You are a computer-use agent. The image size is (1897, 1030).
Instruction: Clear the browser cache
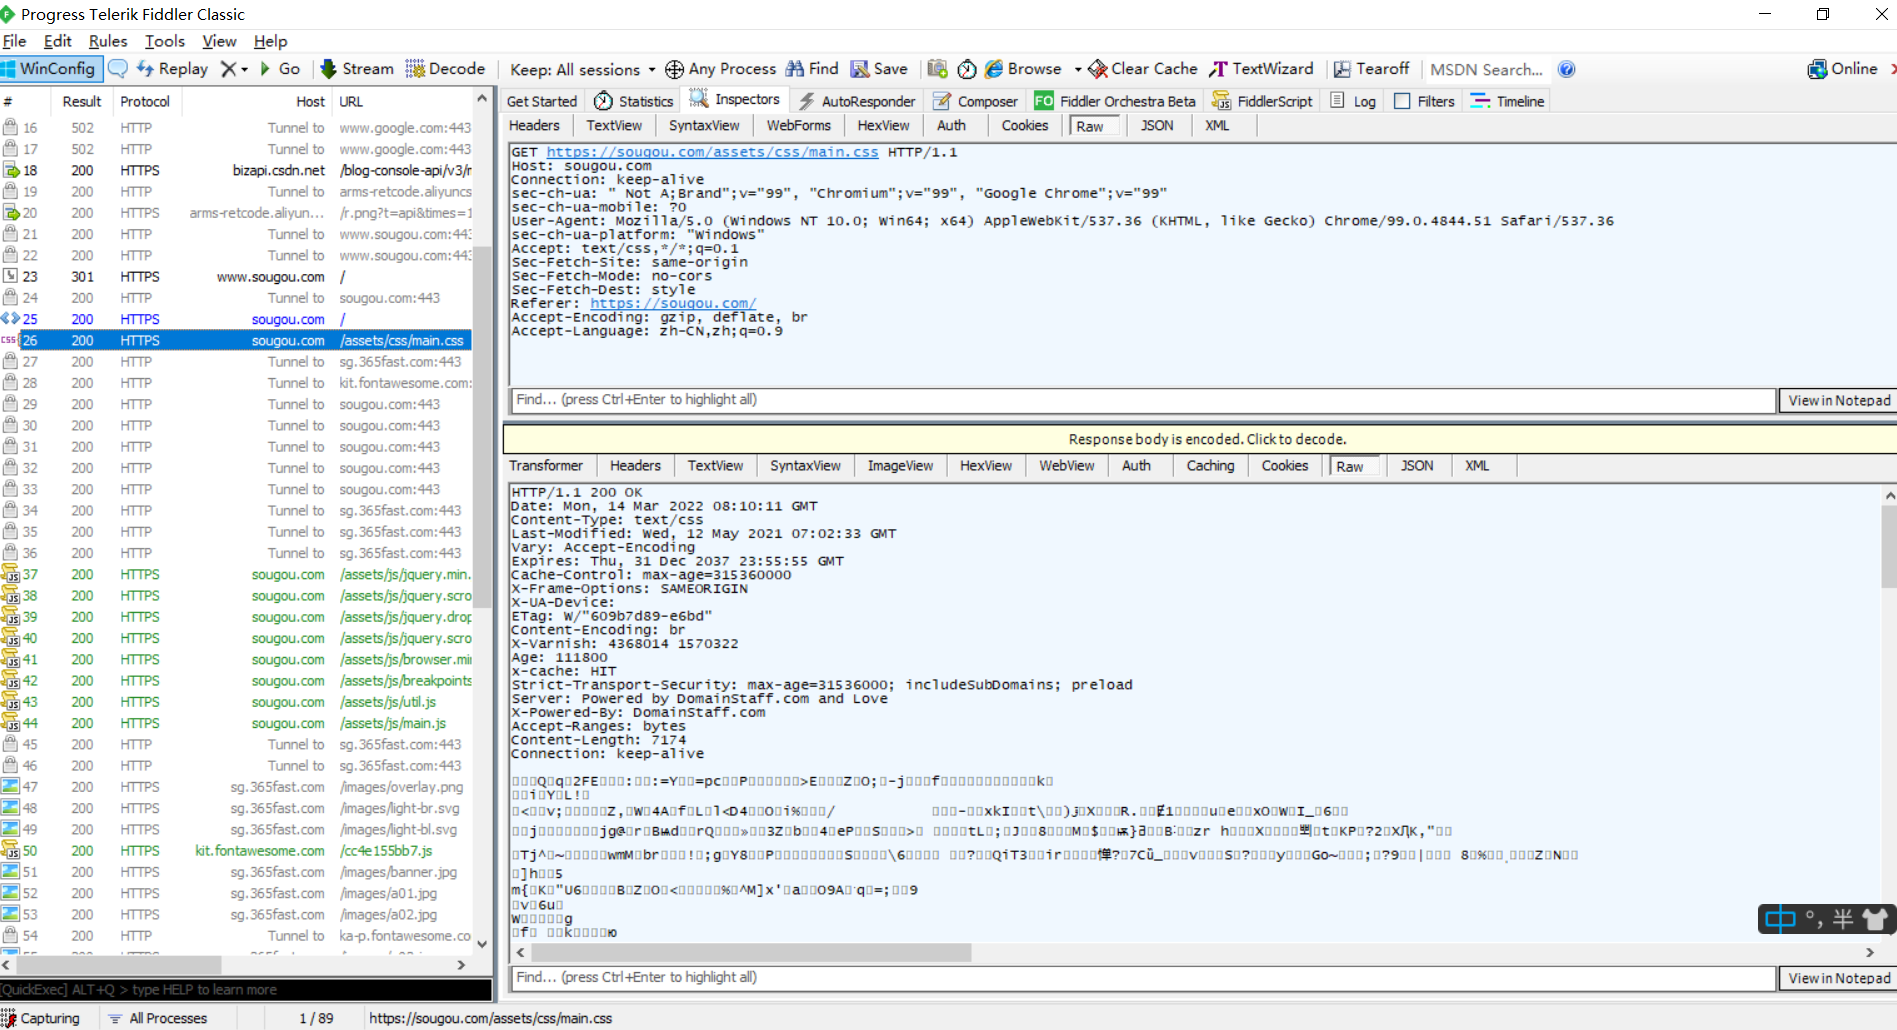tap(1143, 69)
